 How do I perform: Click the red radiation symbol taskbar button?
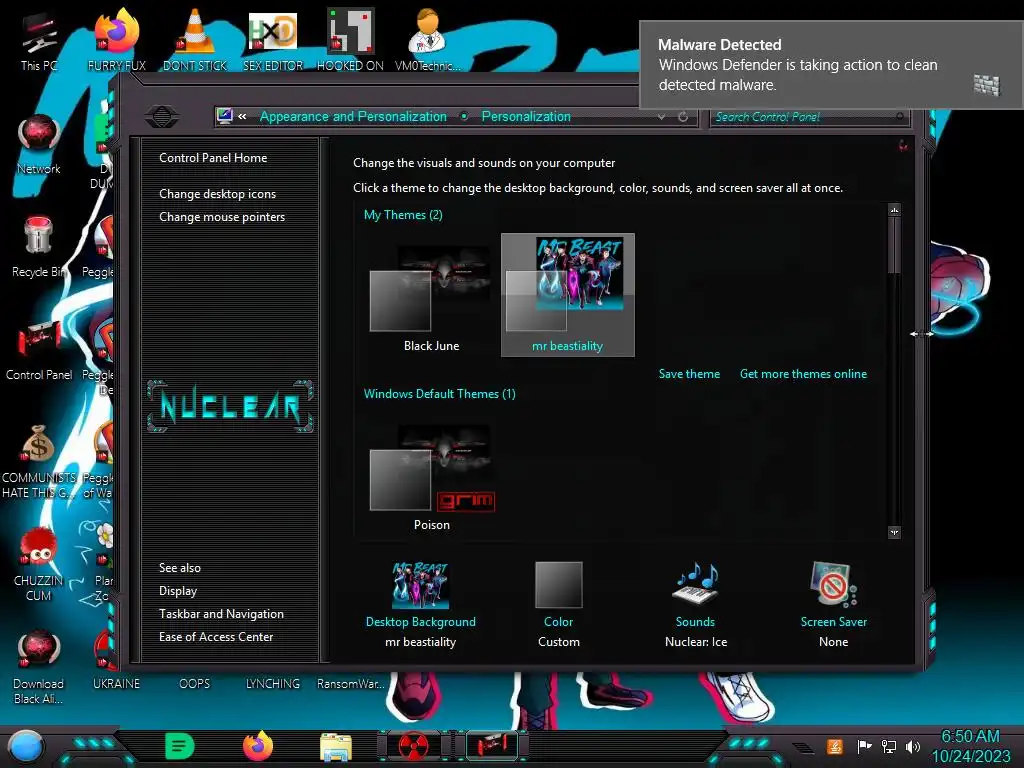[x=413, y=746]
